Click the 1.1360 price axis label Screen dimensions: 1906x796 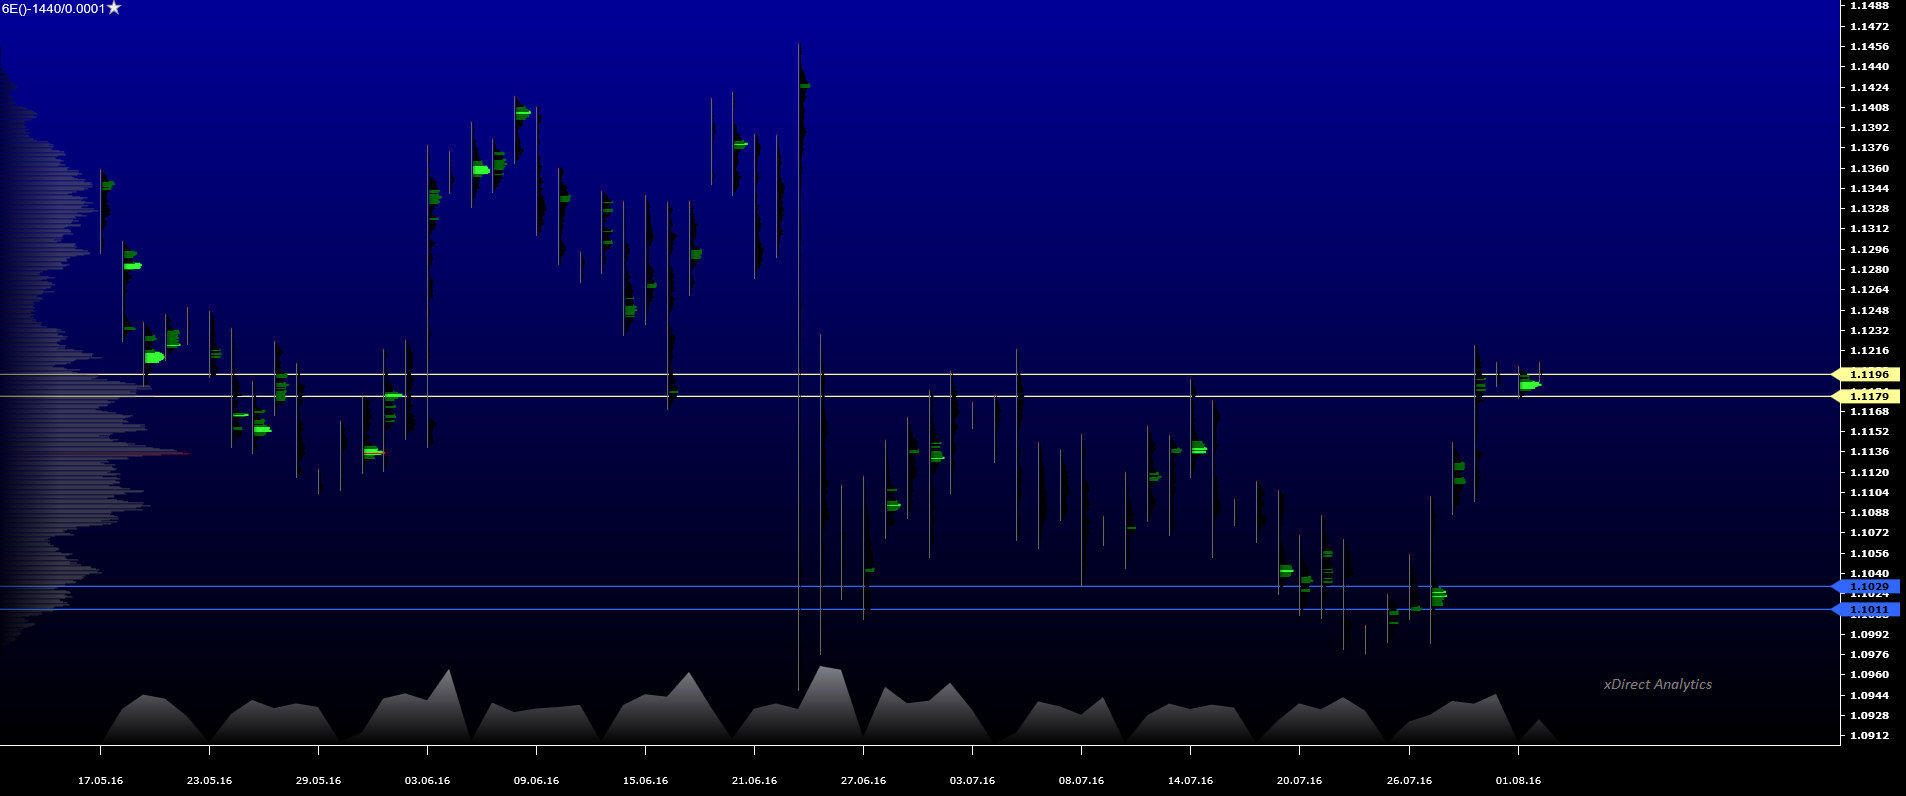pyautogui.click(x=1869, y=169)
